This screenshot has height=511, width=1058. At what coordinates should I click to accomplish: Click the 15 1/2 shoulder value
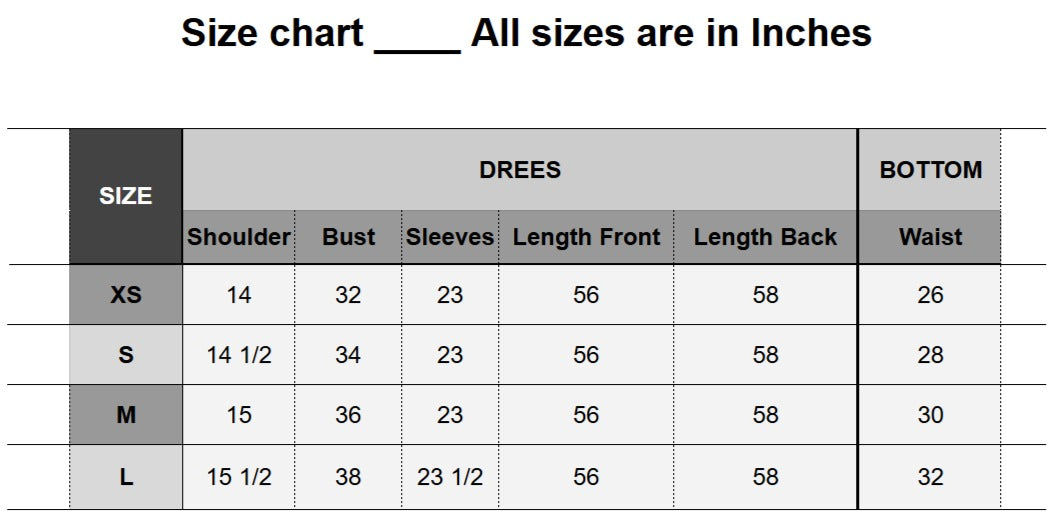point(239,477)
